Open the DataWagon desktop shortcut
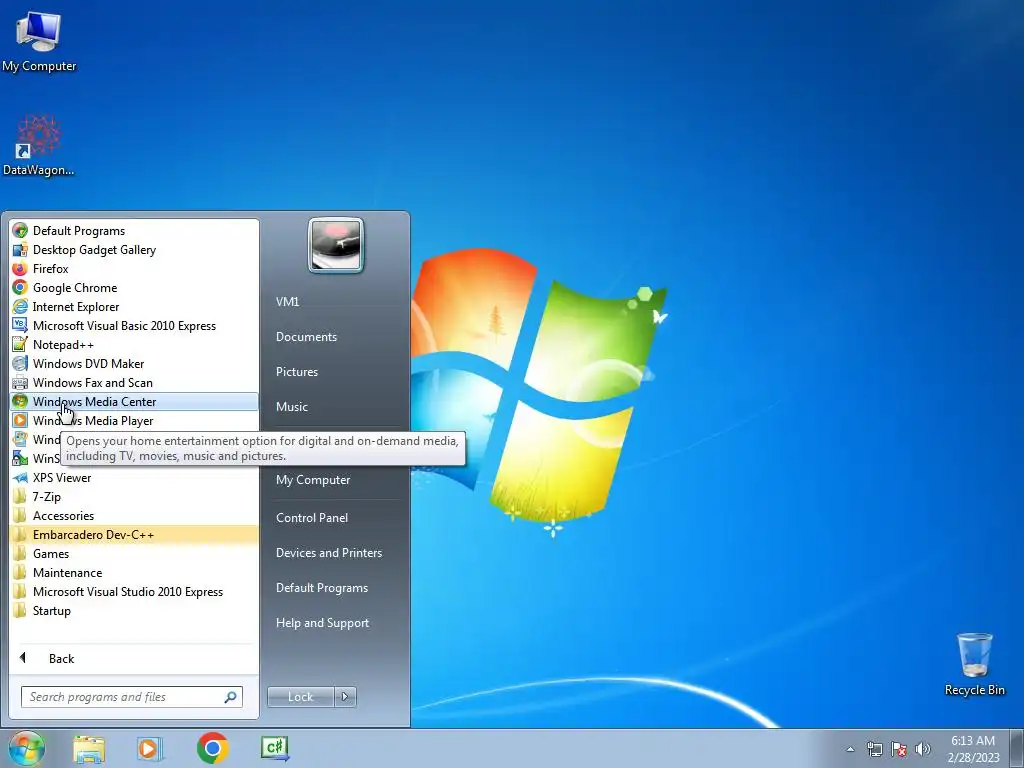 click(x=39, y=145)
